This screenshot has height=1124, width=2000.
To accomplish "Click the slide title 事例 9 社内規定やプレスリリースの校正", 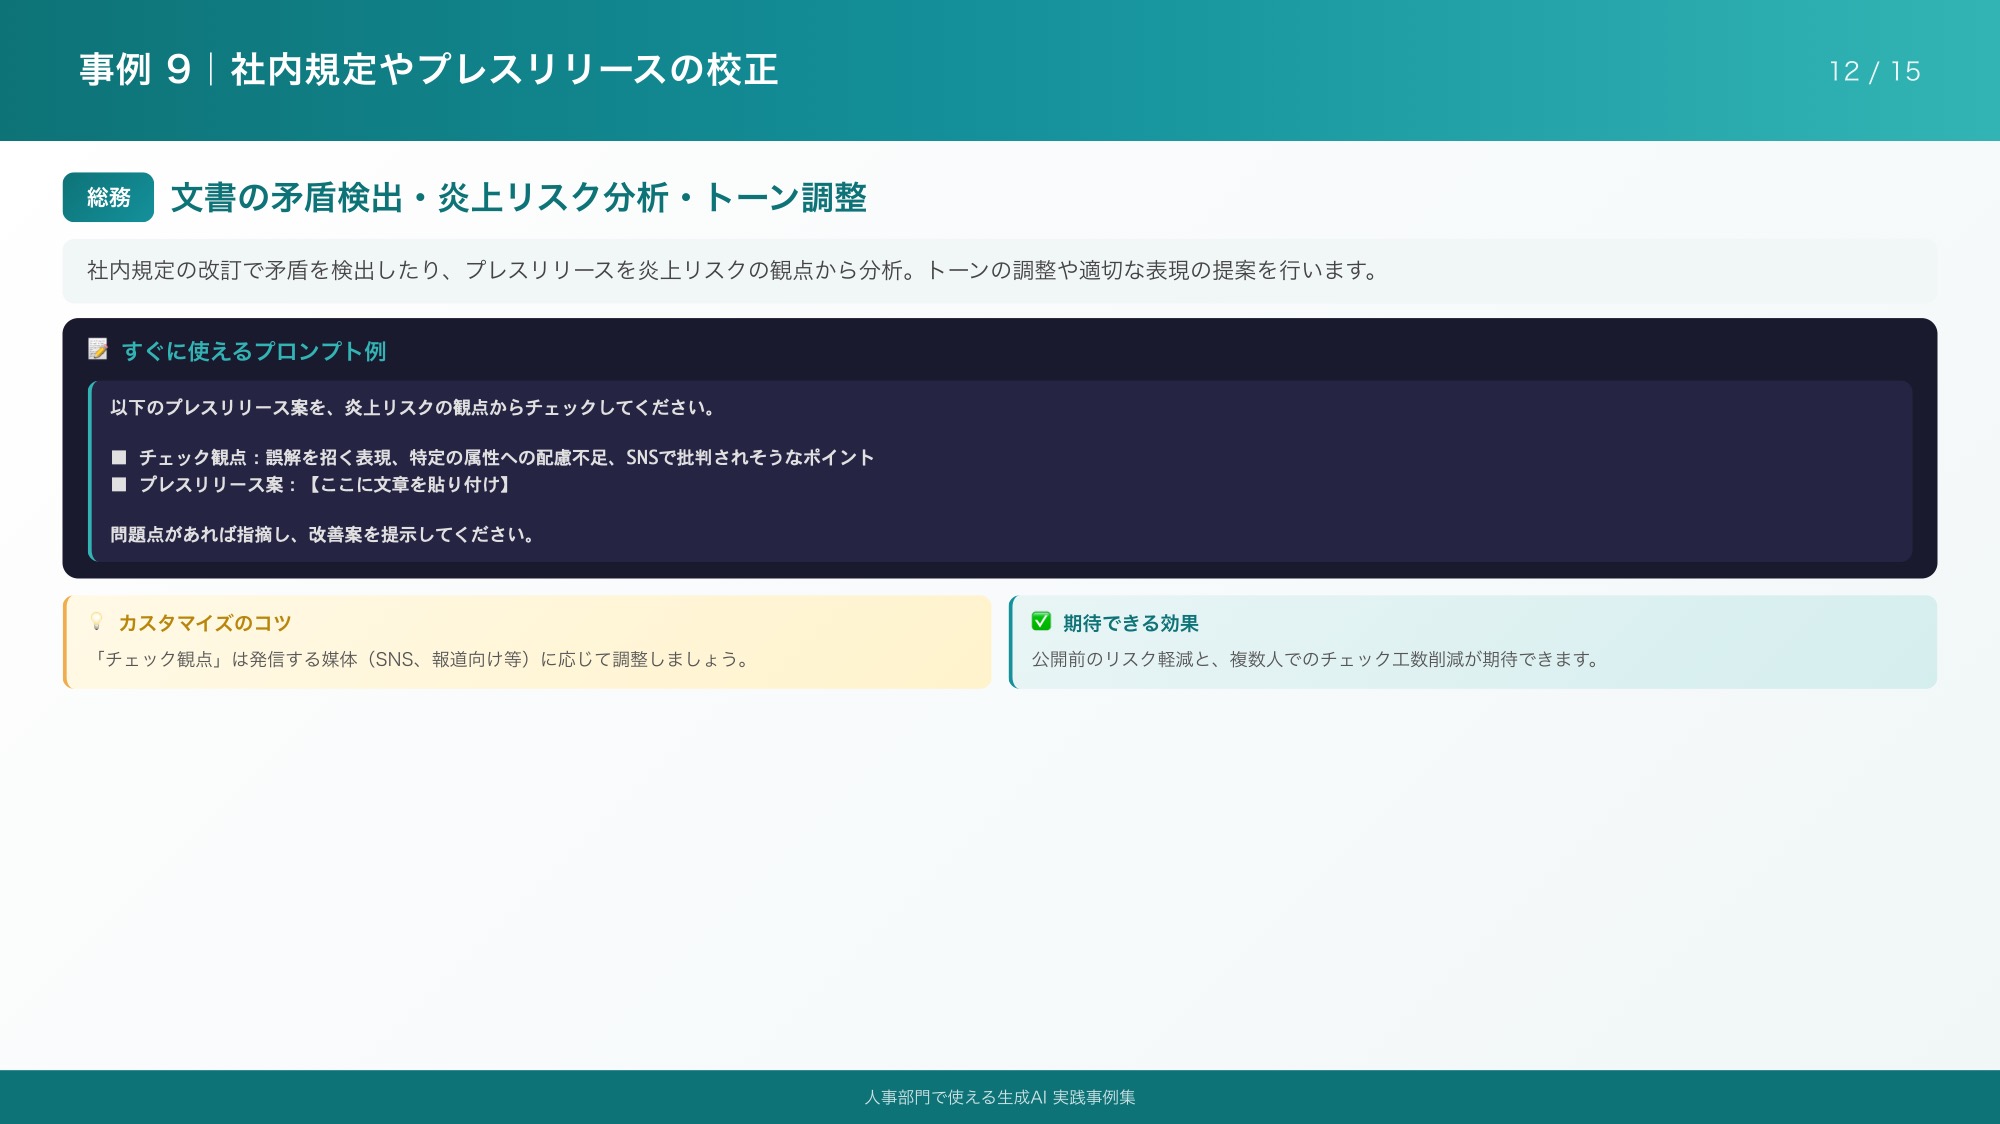I will (429, 69).
